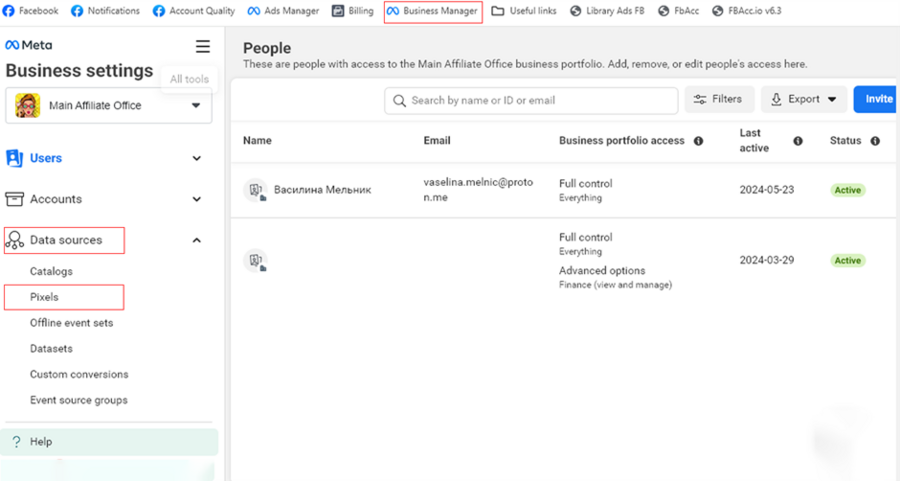Viewport: 900px width, 481px height.
Task: Click the 2024-03-29 last active date
Action: tap(767, 260)
